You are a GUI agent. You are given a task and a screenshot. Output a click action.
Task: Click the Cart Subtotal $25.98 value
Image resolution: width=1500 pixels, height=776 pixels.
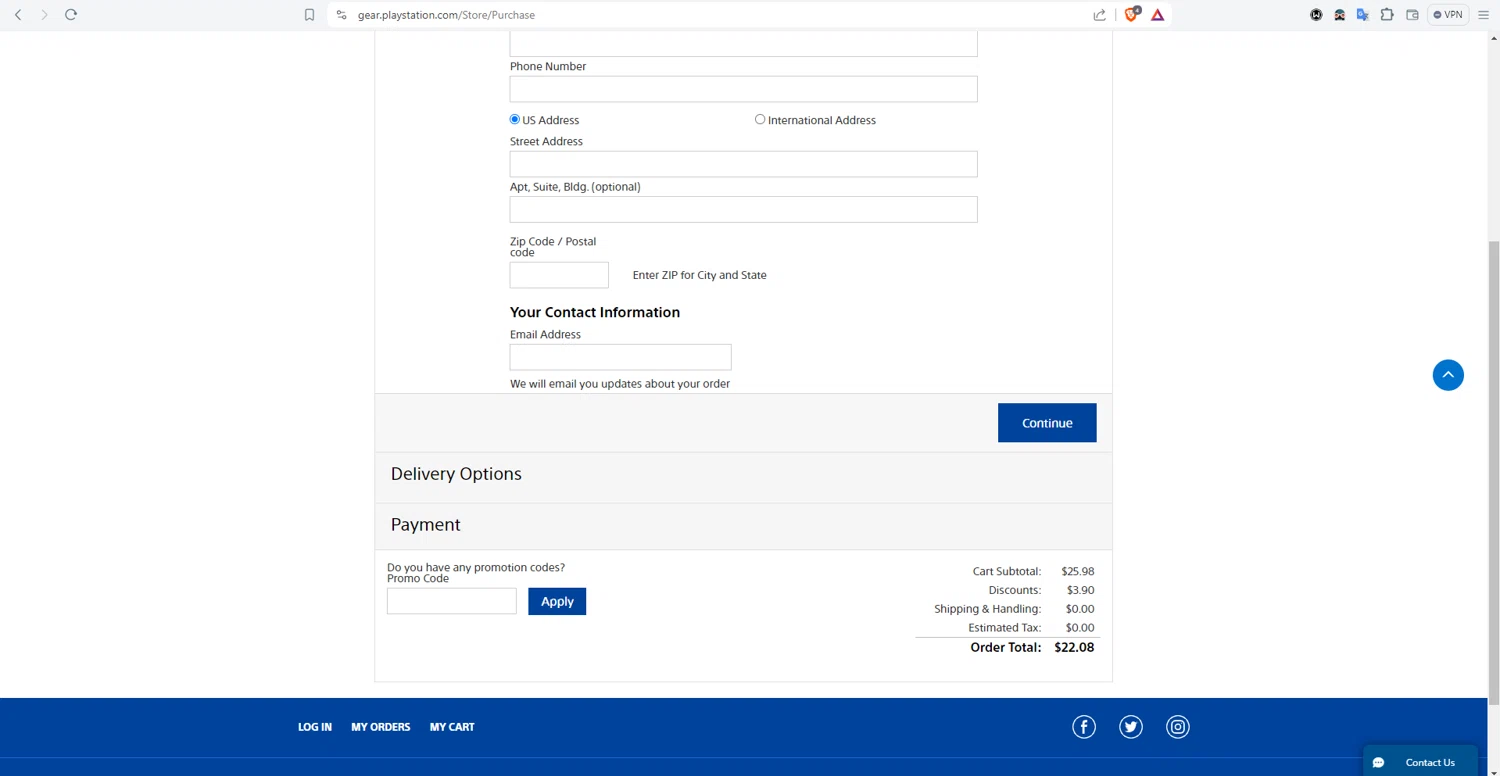(x=1078, y=571)
